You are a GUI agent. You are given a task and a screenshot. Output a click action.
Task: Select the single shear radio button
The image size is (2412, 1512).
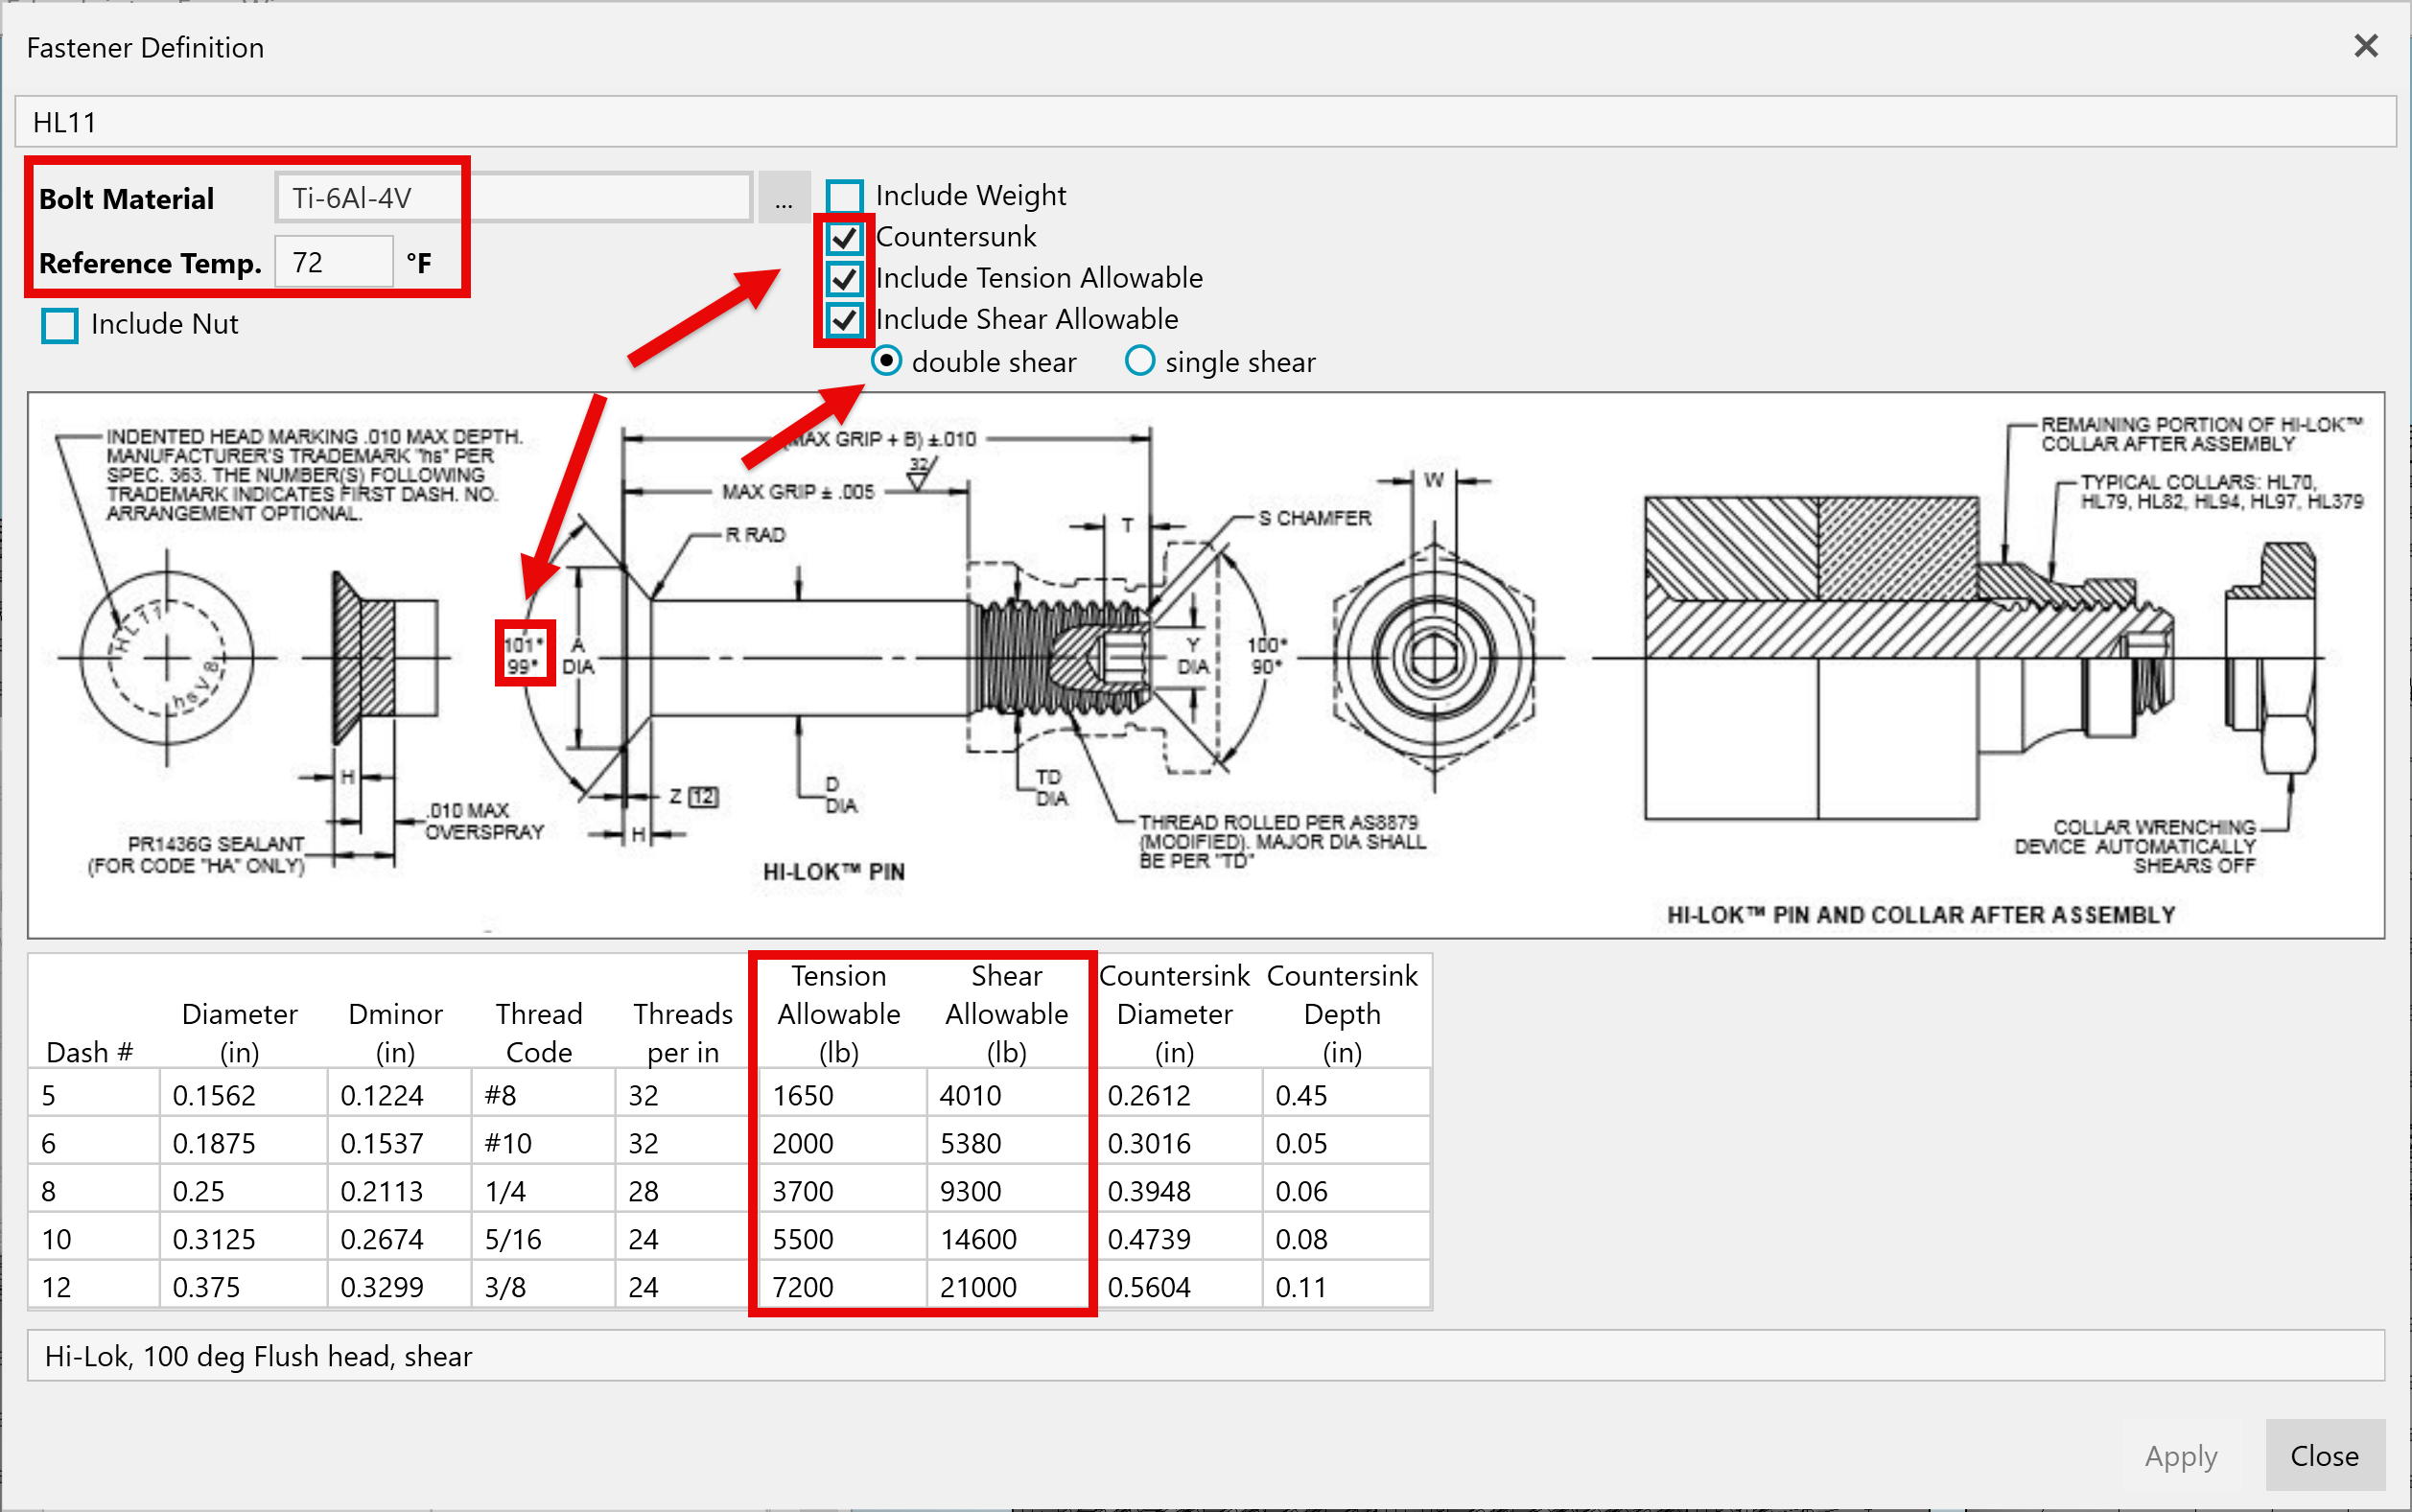1140,361
